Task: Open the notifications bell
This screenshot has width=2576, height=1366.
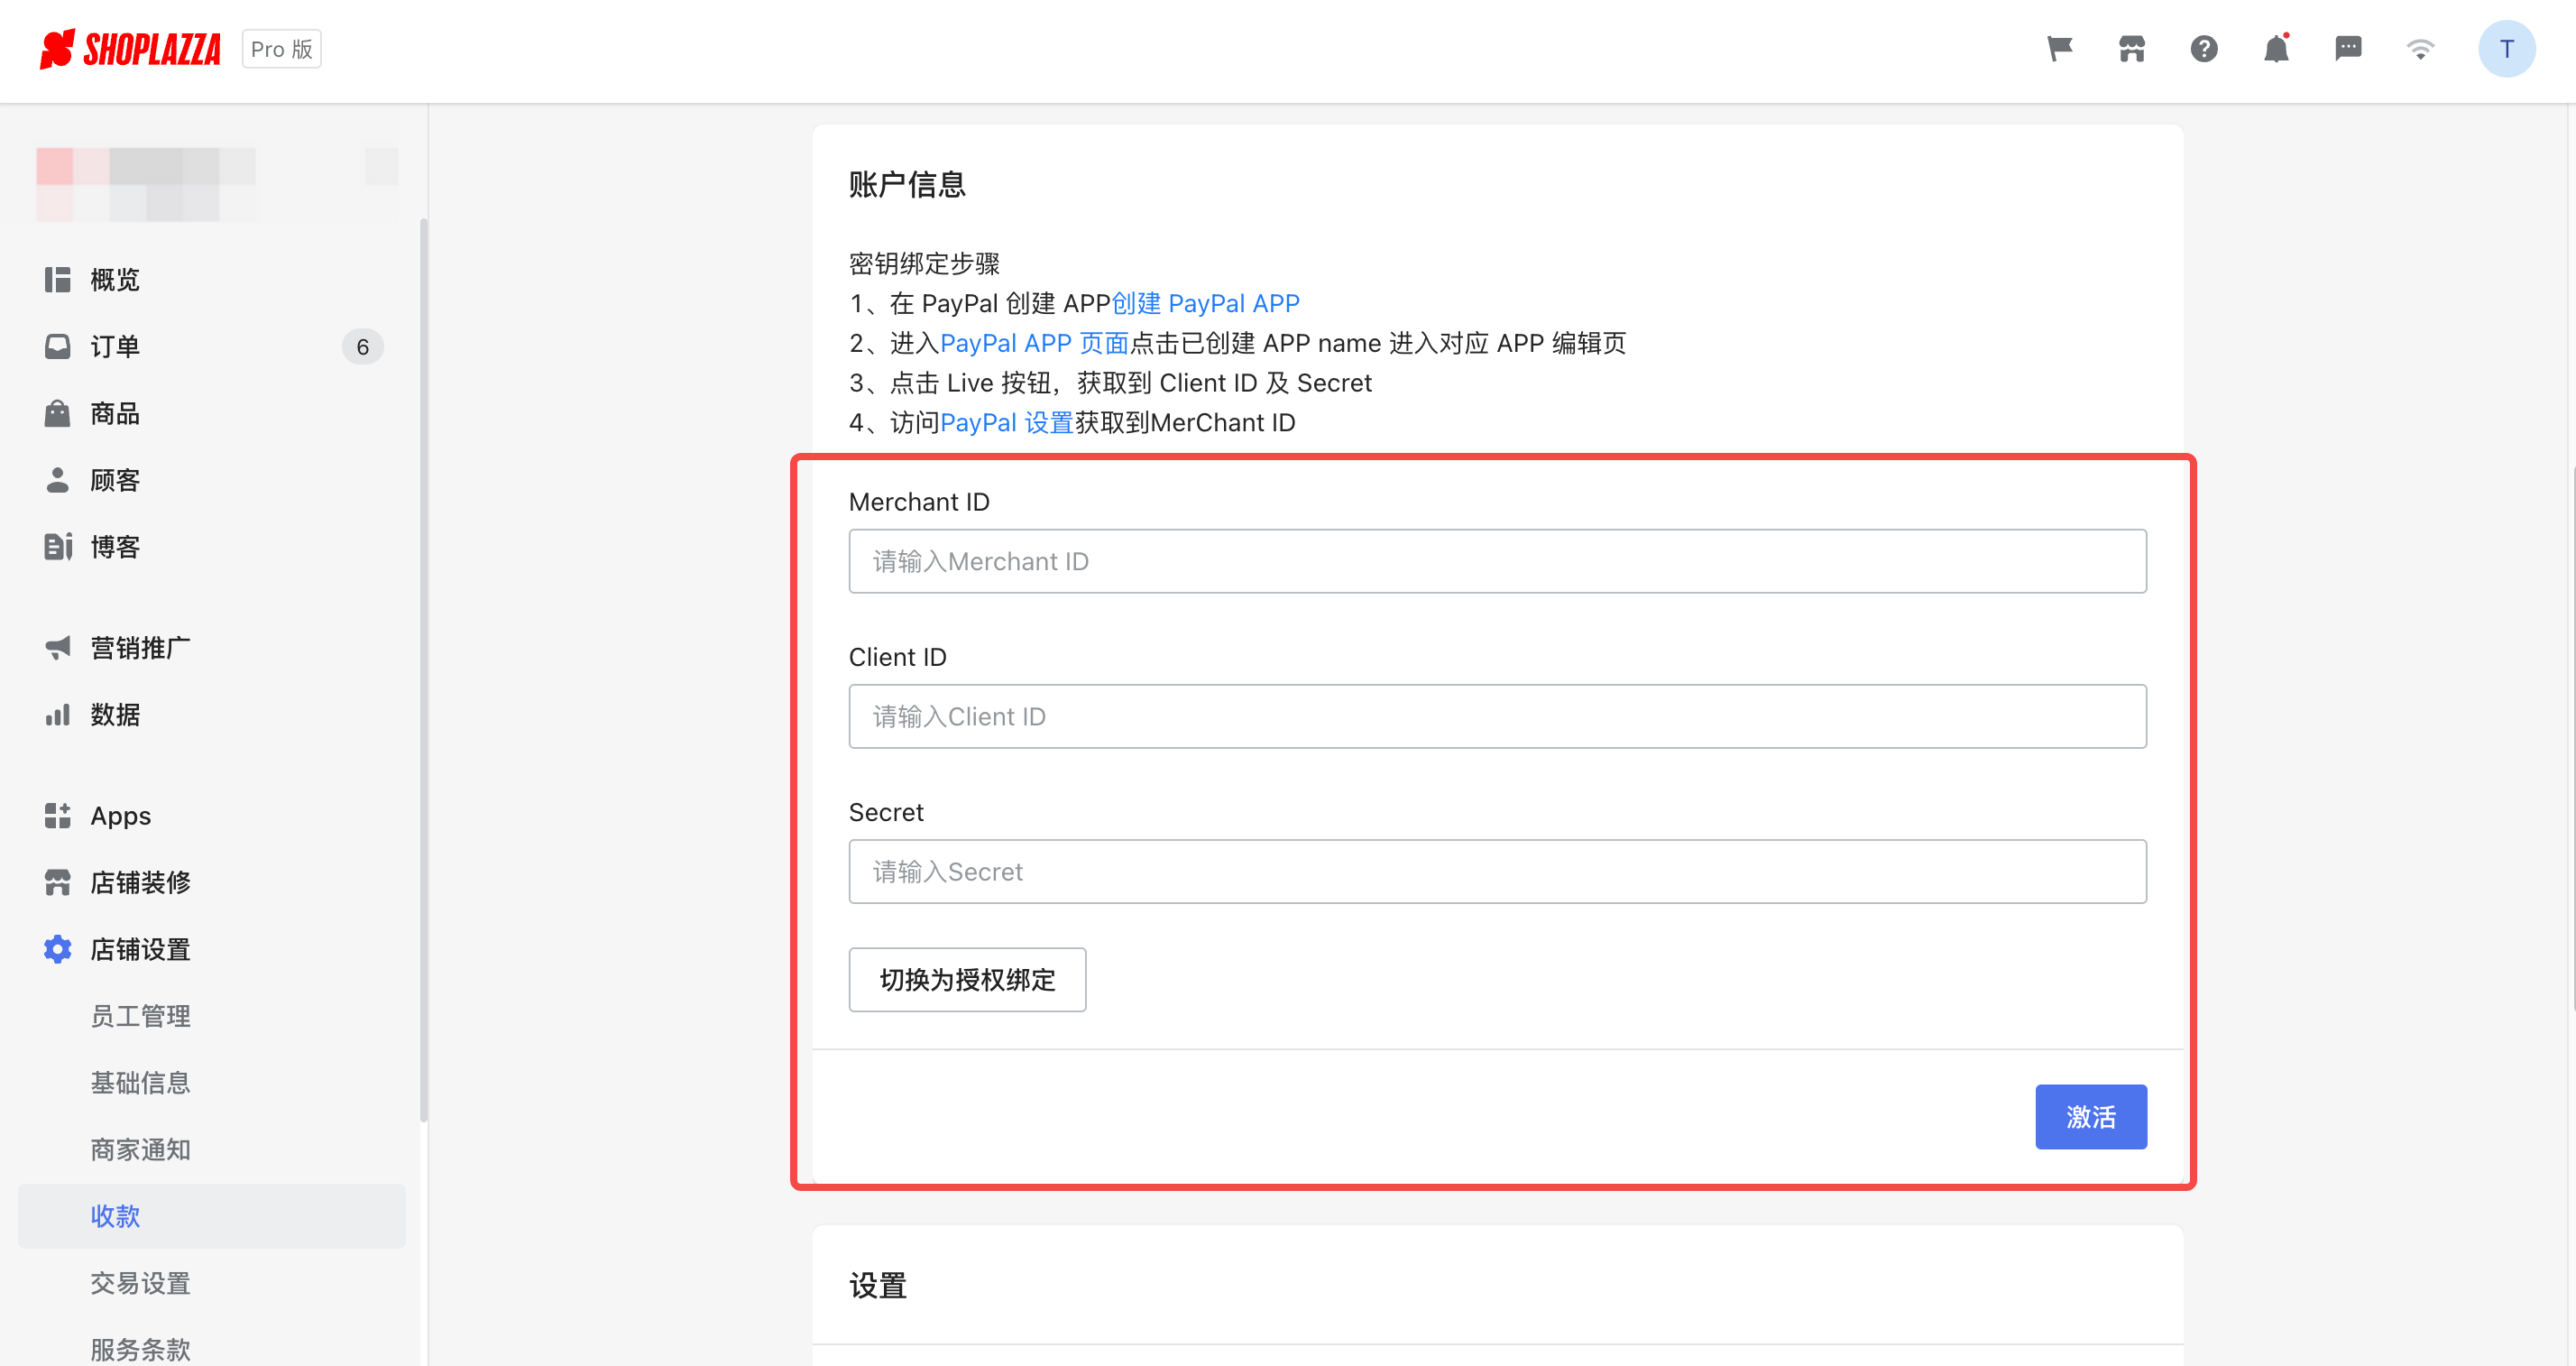Action: coord(2276,49)
